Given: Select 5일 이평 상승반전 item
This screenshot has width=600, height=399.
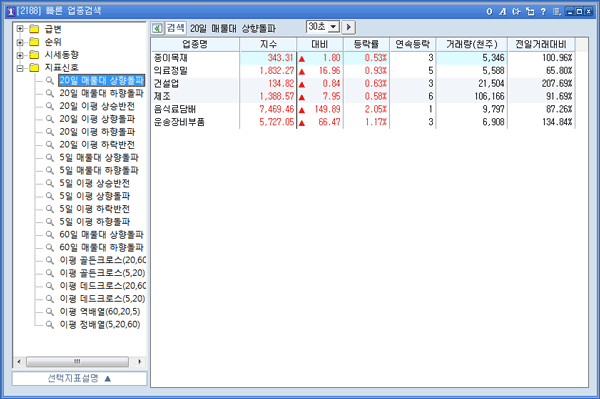Looking at the screenshot, I should click(x=95, y=183).
